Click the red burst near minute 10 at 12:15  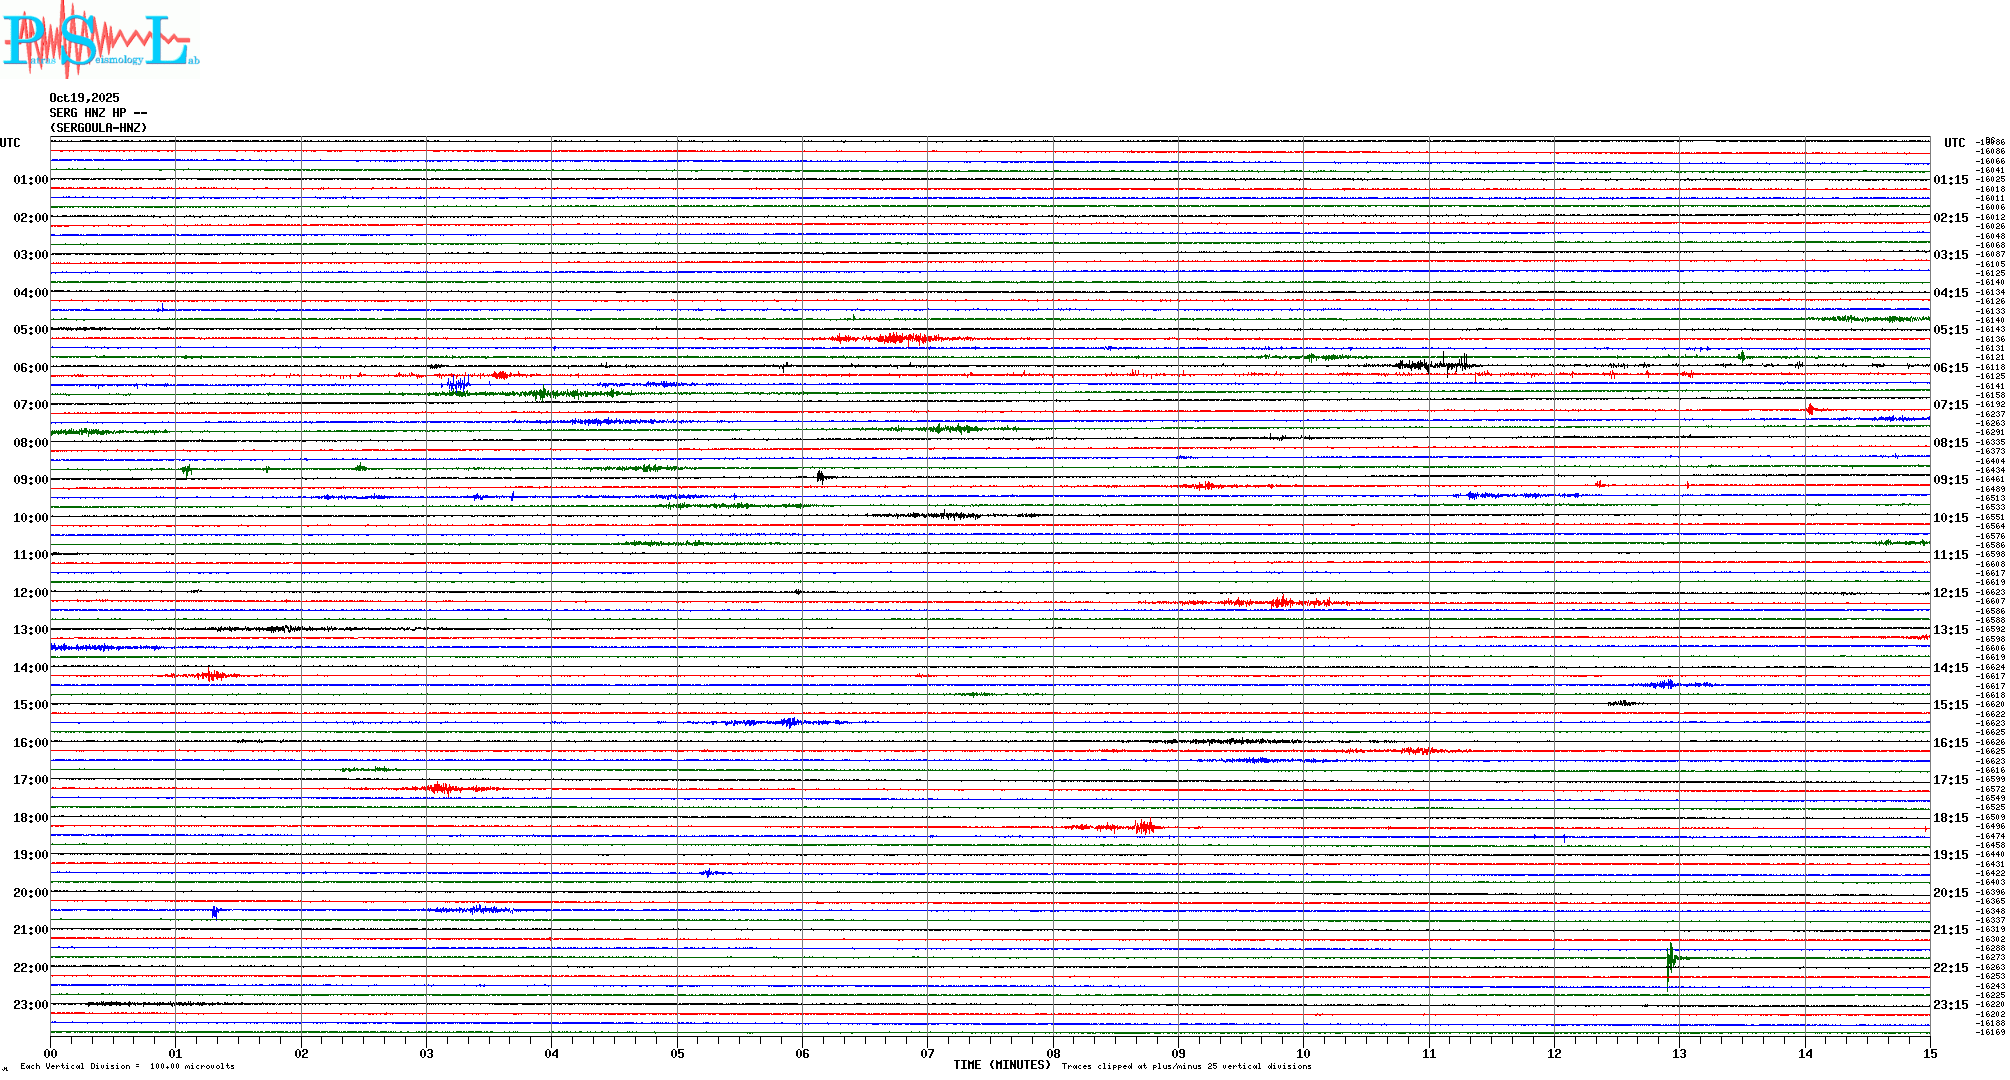click(x=1283, y=602)
